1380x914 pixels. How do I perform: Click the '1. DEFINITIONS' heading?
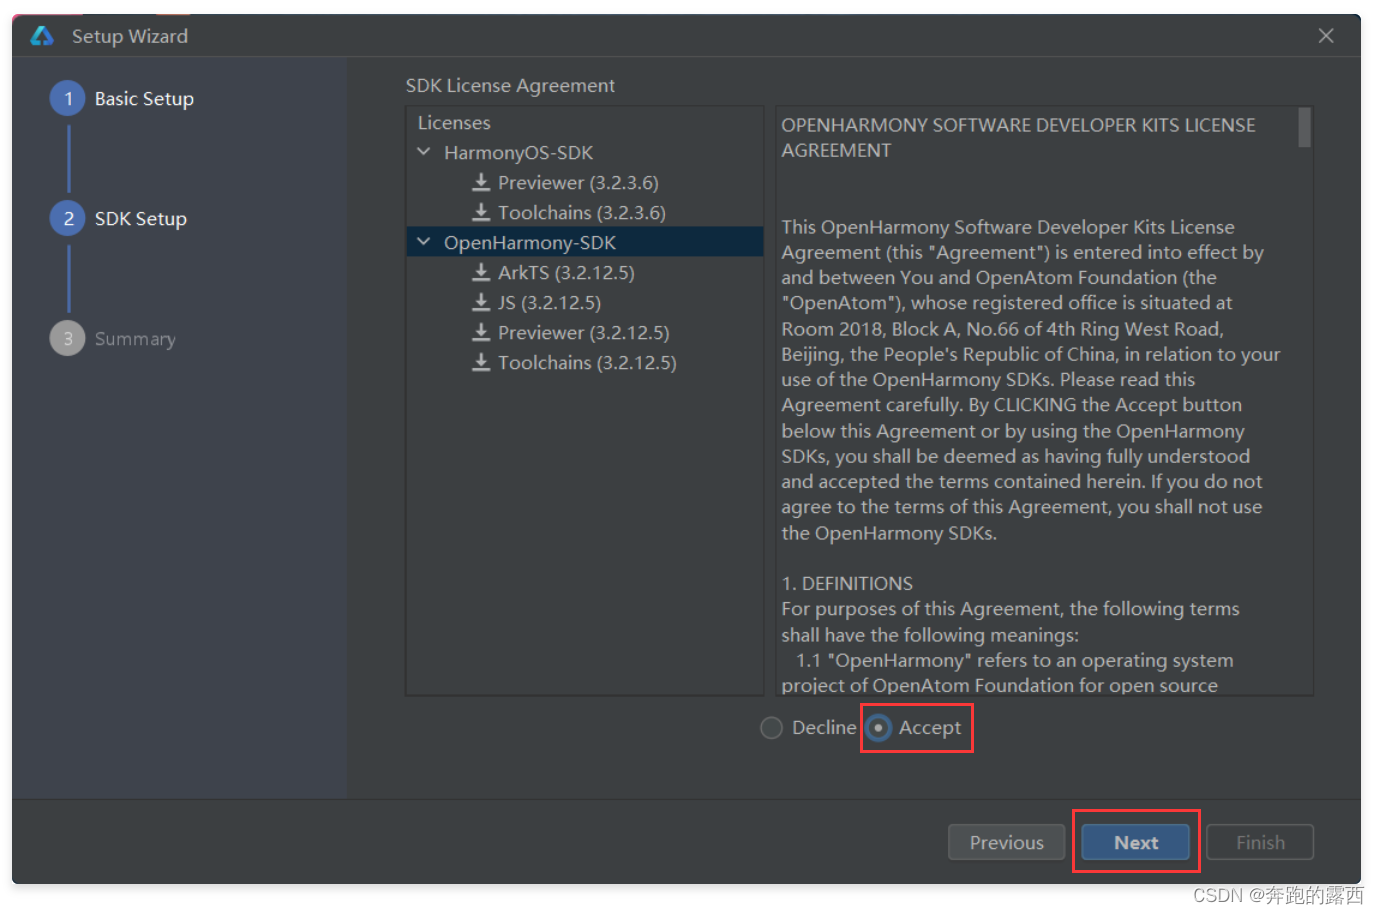click(x=847, y=583)
